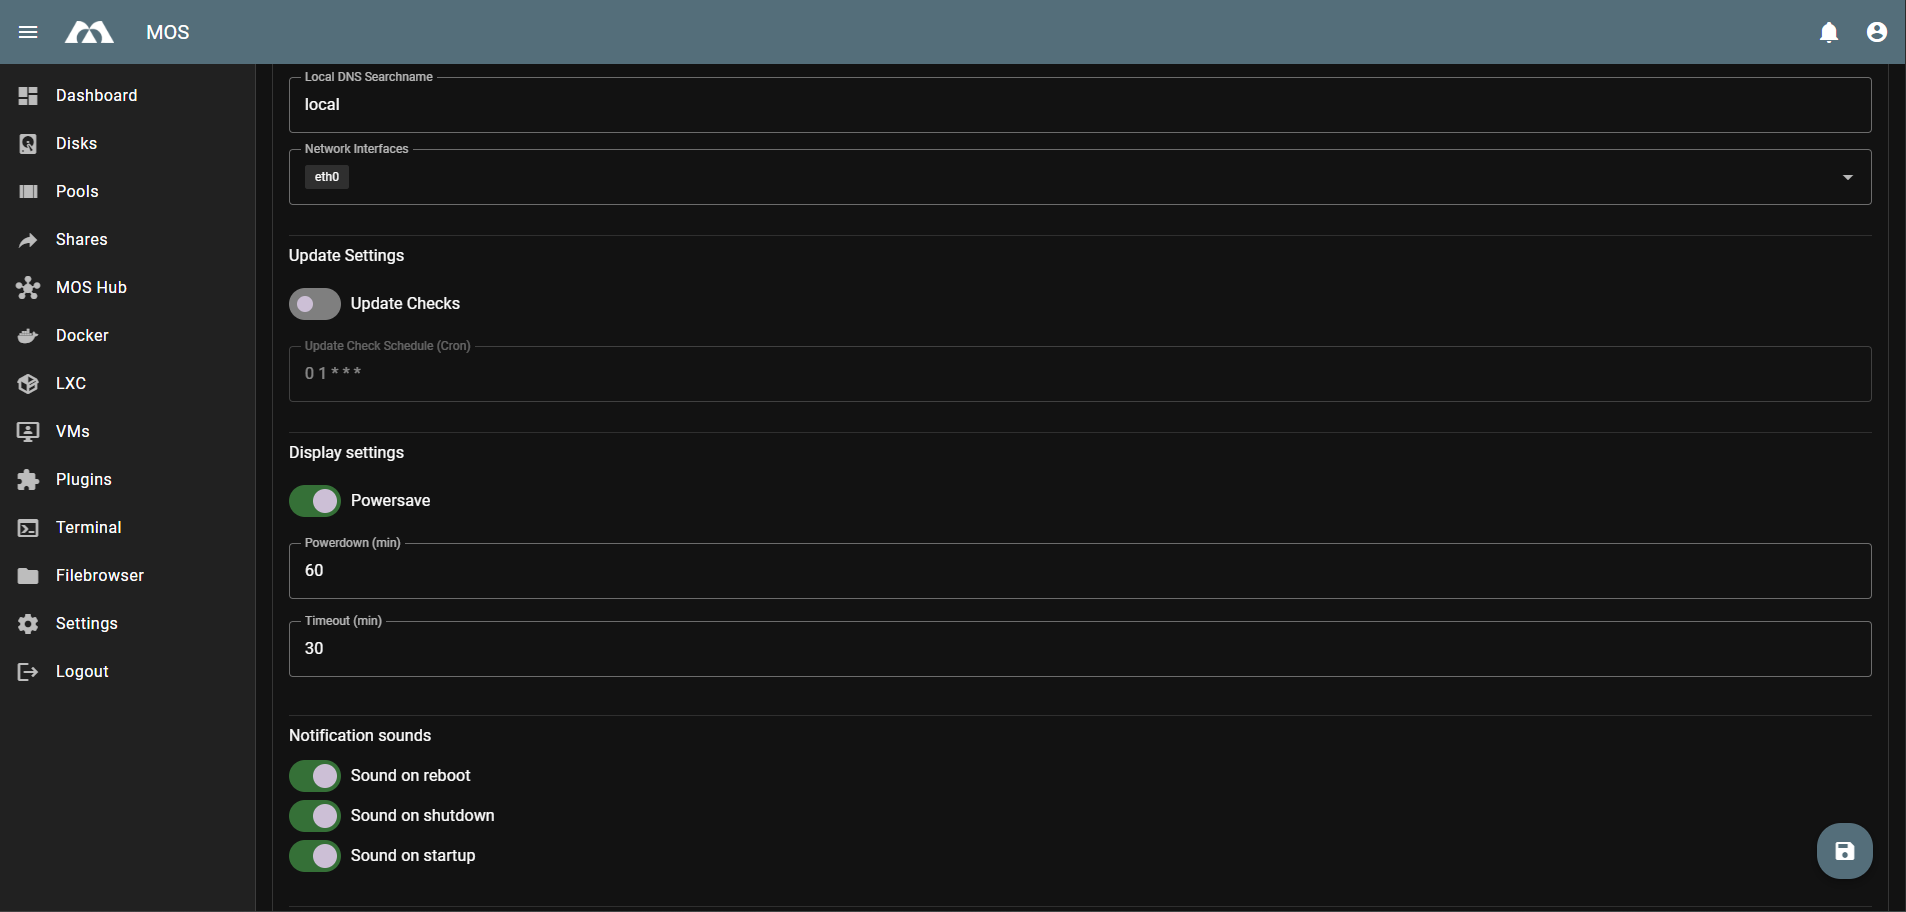The width and height of the screenshot is (1906, 912).
Task: Open the Terminal page from sidebar
Action: [88, 528]
